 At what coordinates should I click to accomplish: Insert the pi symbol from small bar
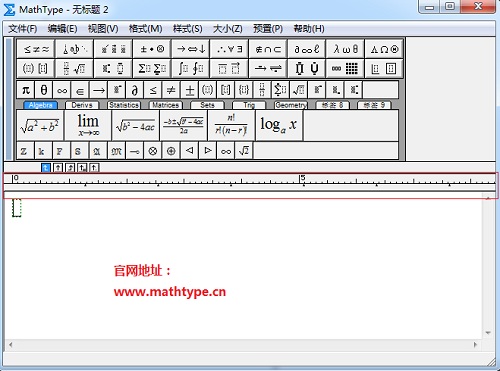point(25,90)
